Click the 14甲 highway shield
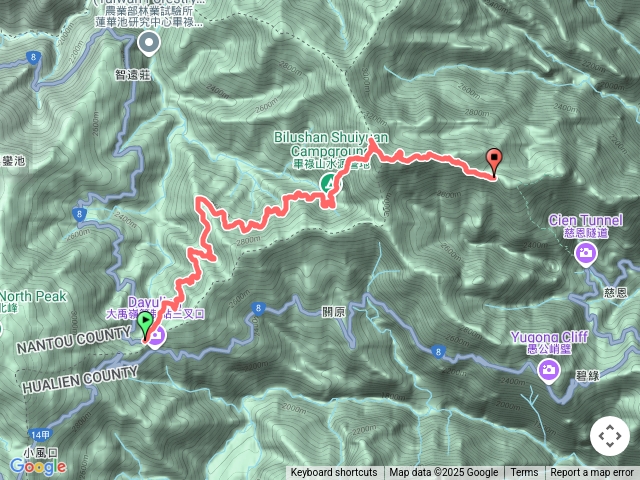 (x=40, y=435)
